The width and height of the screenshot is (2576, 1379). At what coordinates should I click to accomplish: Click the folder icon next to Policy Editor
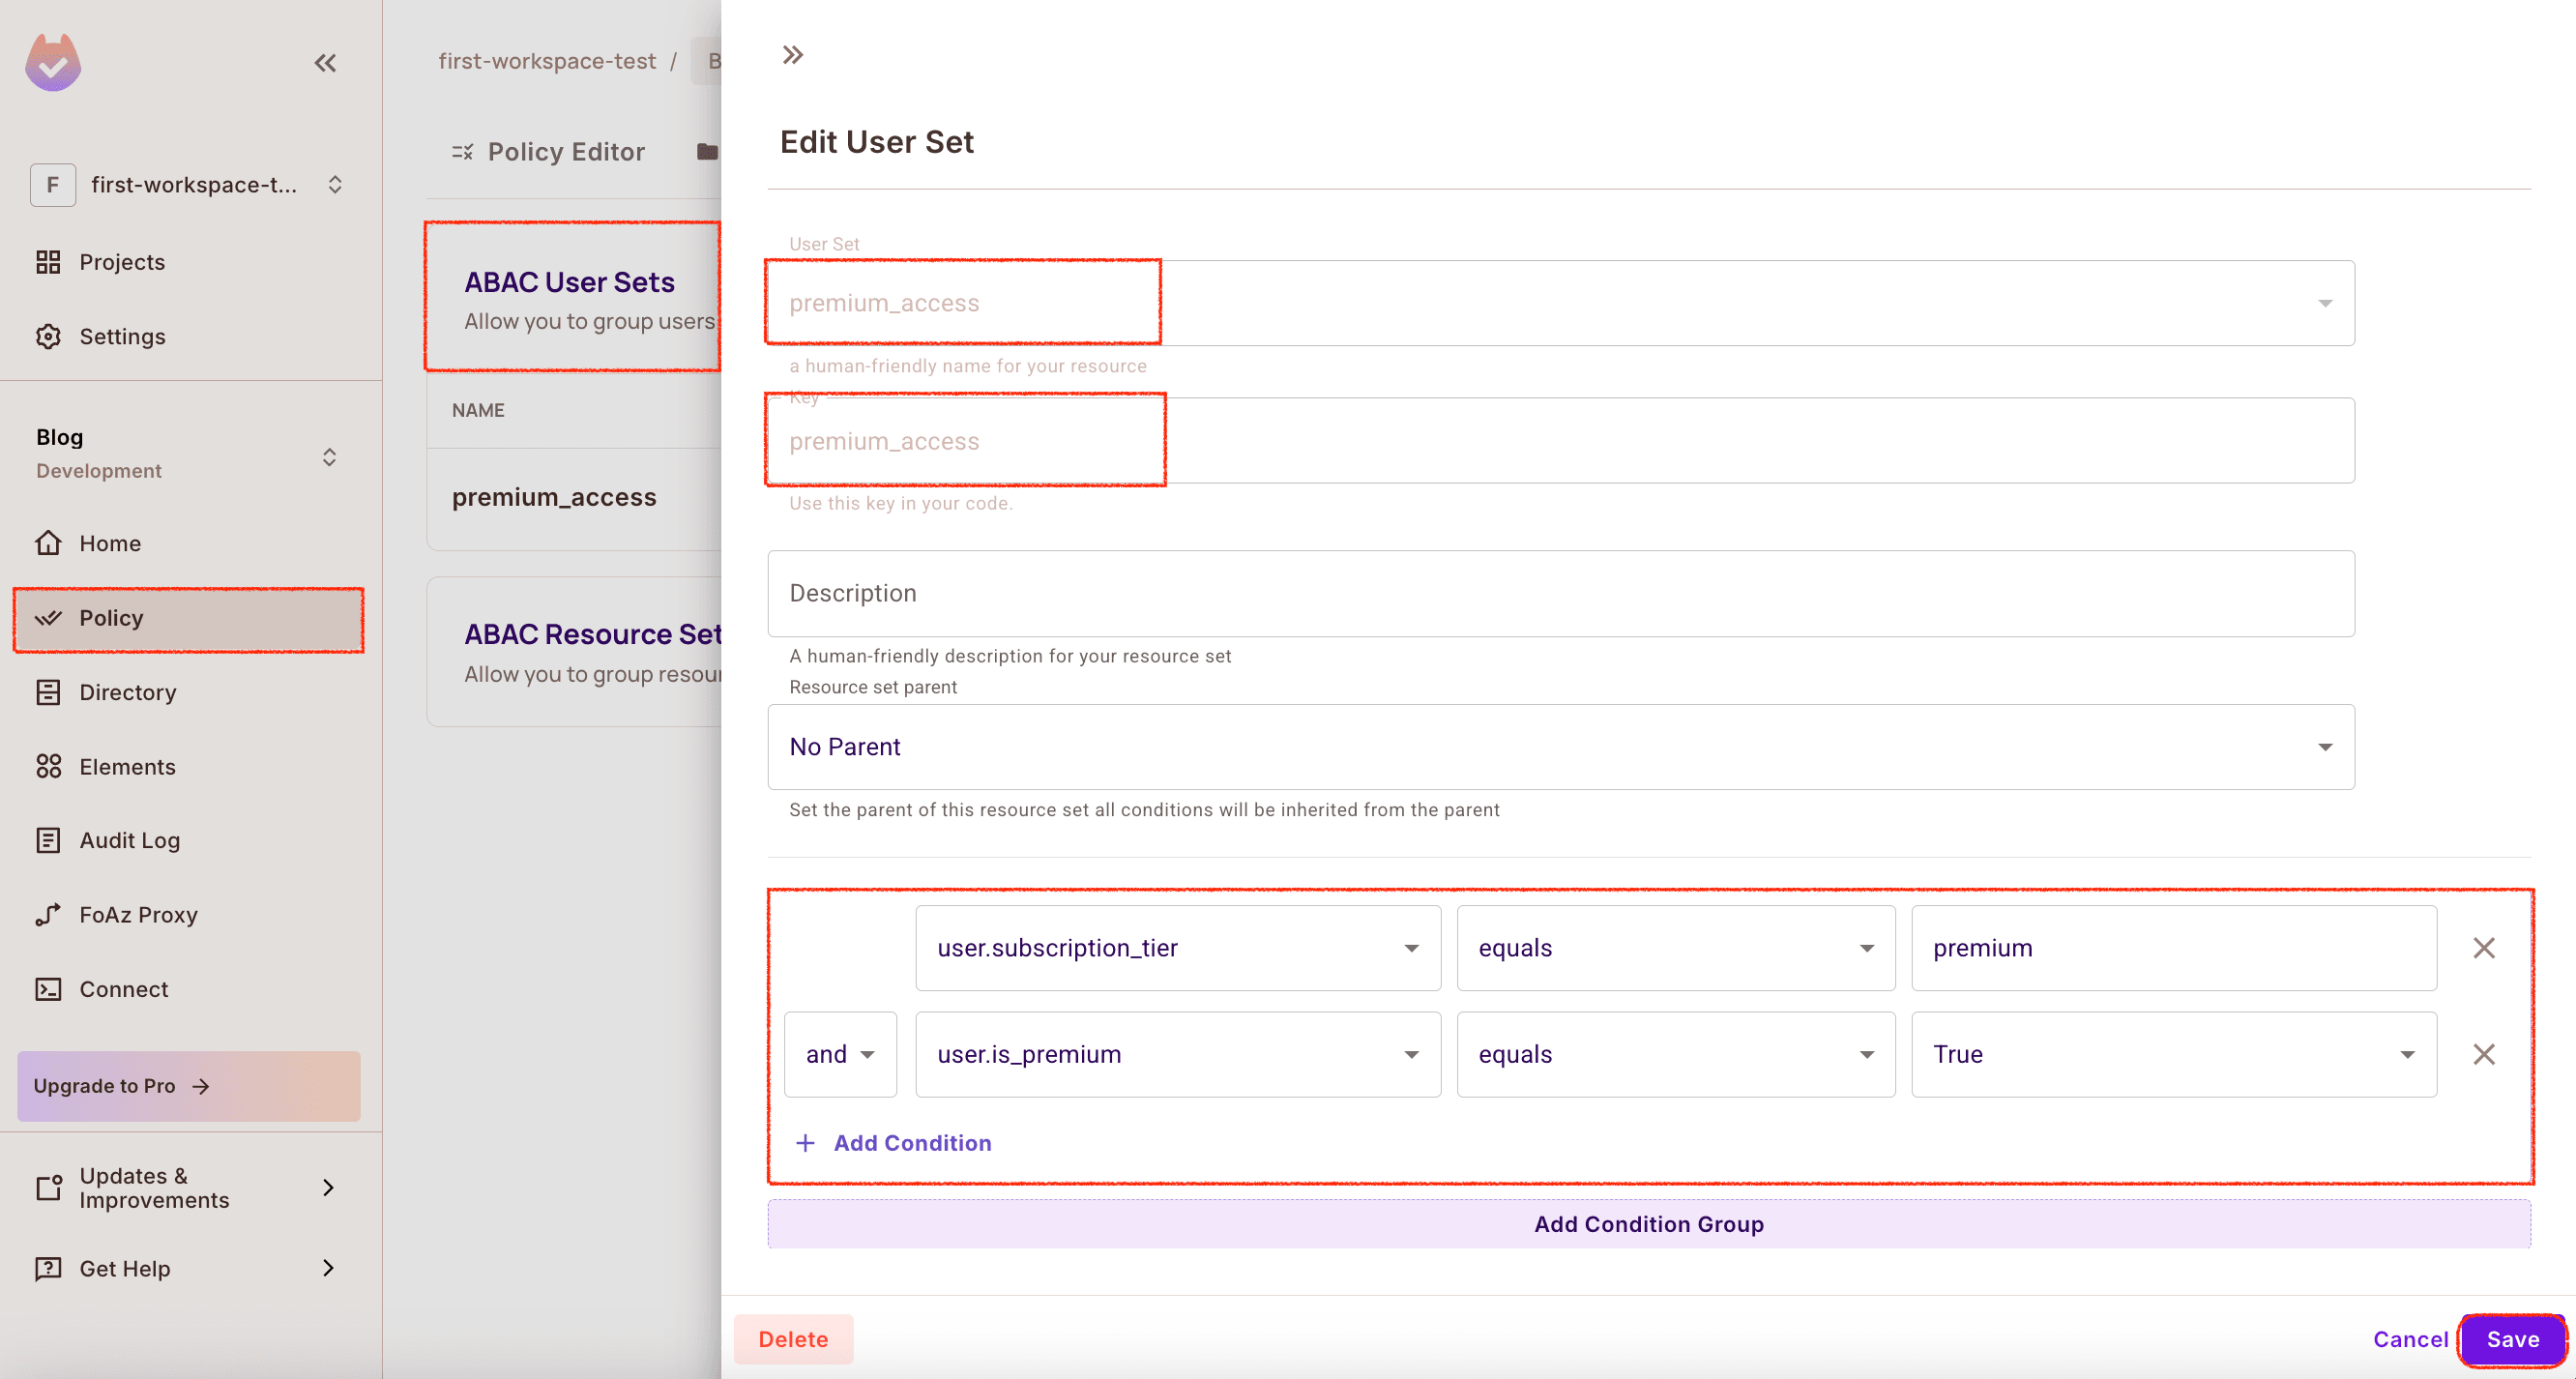[x=708, y=152]
